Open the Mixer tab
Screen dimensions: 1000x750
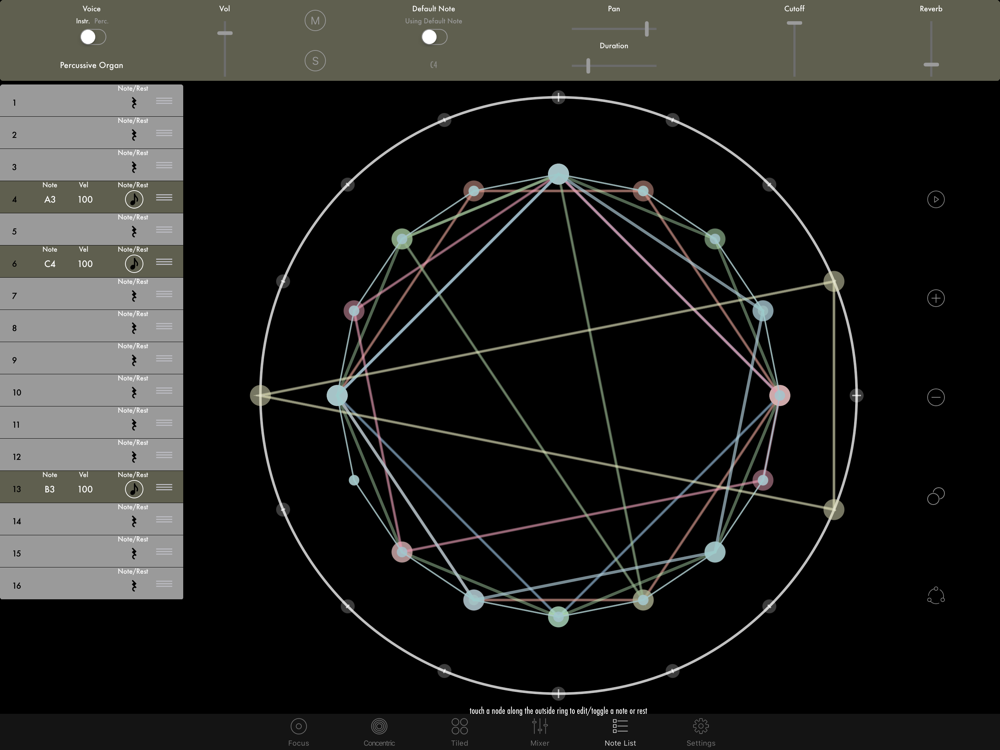pyautogui.click(x=540, y=731)
